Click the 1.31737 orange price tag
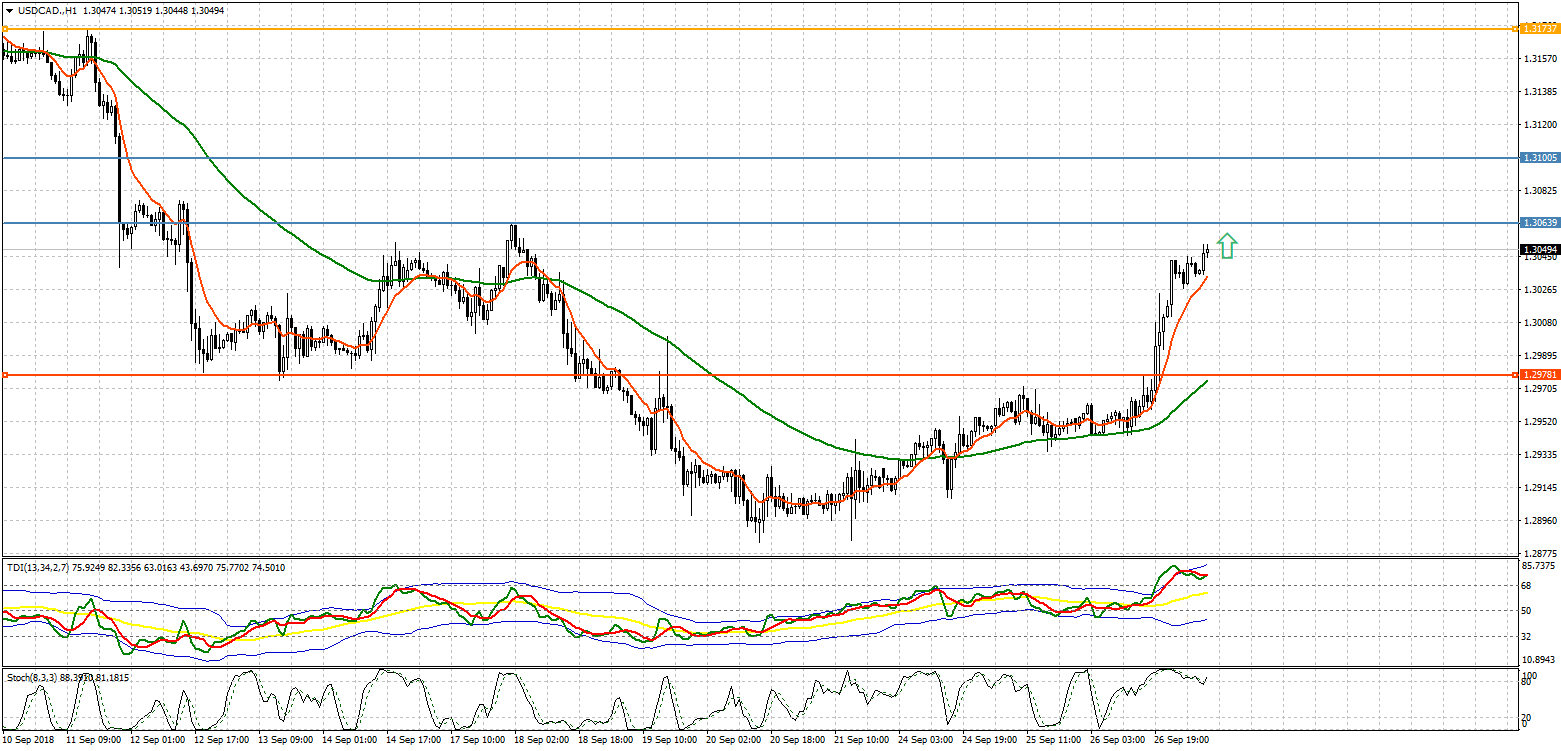The width and height of the screenshot is (1561, 751). click(1538, 29)
